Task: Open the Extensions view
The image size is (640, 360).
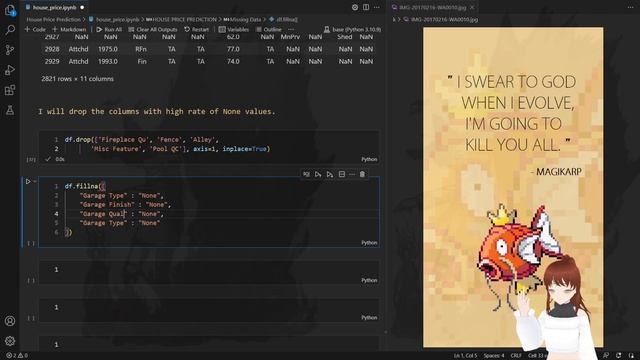Action: click(x=10, y=90)
